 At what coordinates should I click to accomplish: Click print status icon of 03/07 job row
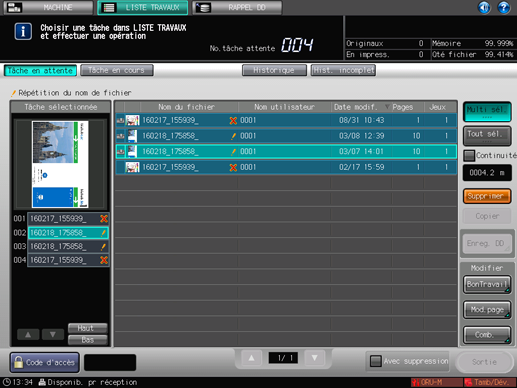[x=120, y=152]
